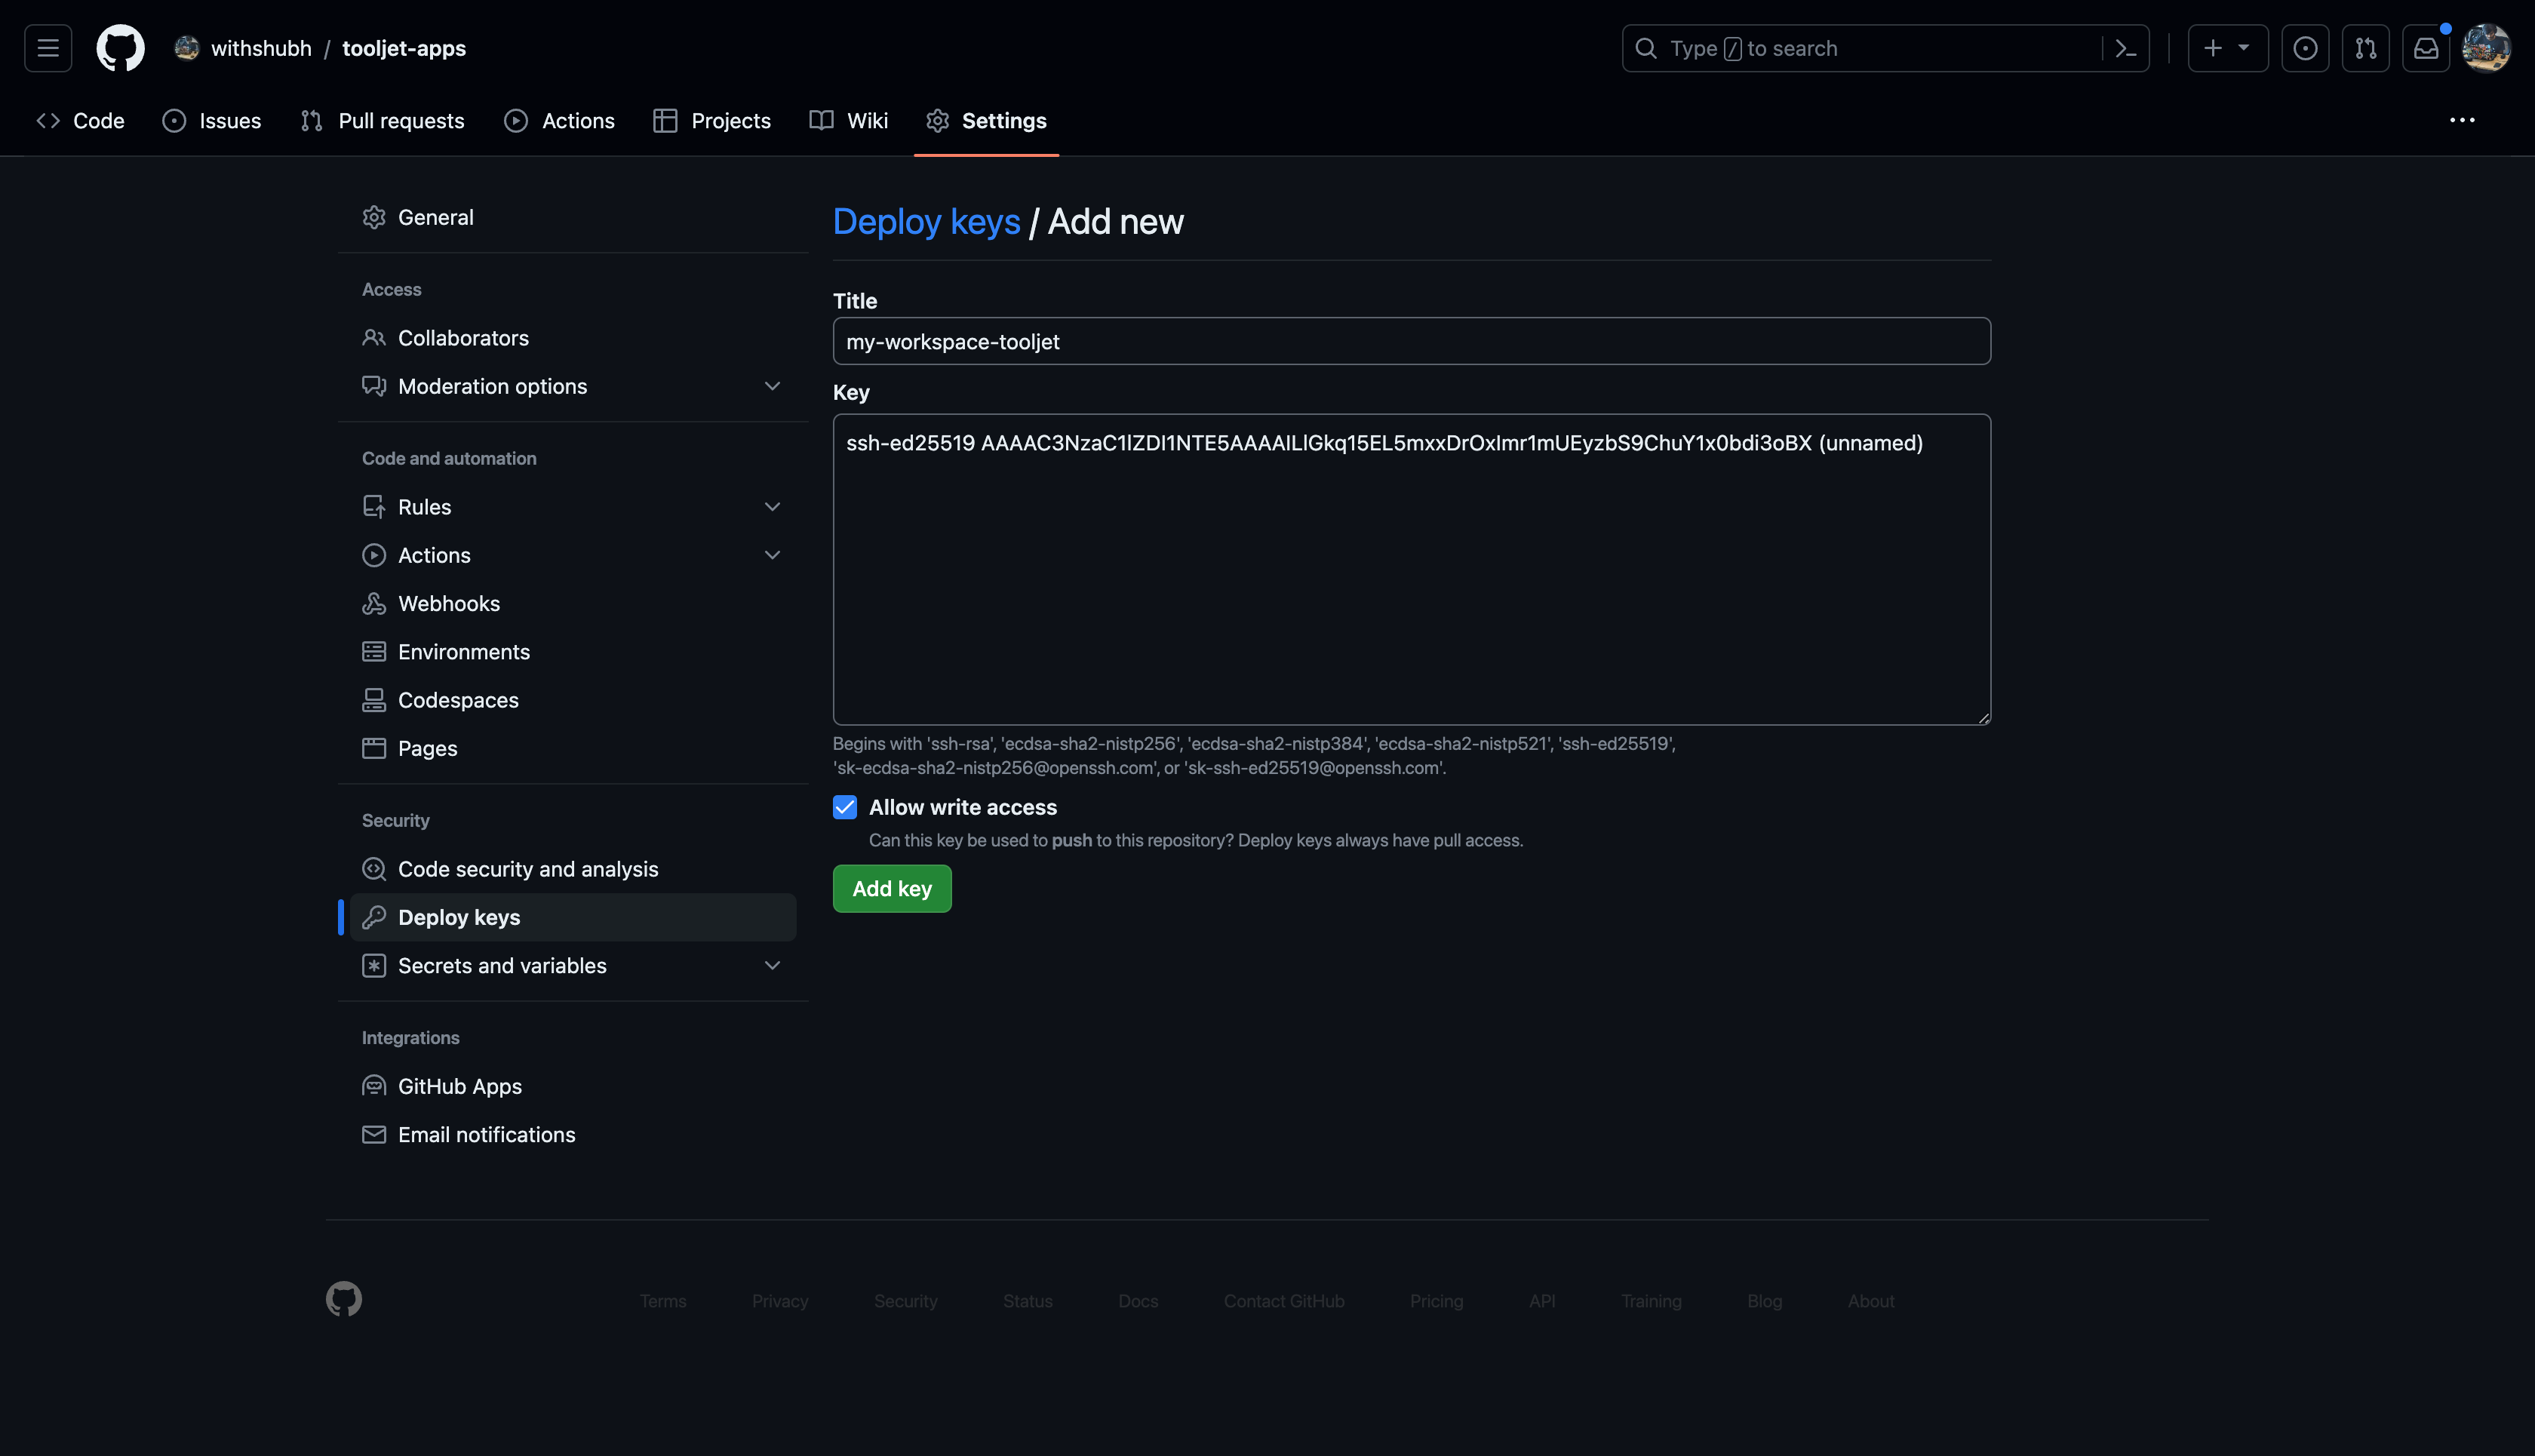Follow the Deploy keys breadcrumb link
This screenshot has height=1456, width=2535.
point(926,221)
